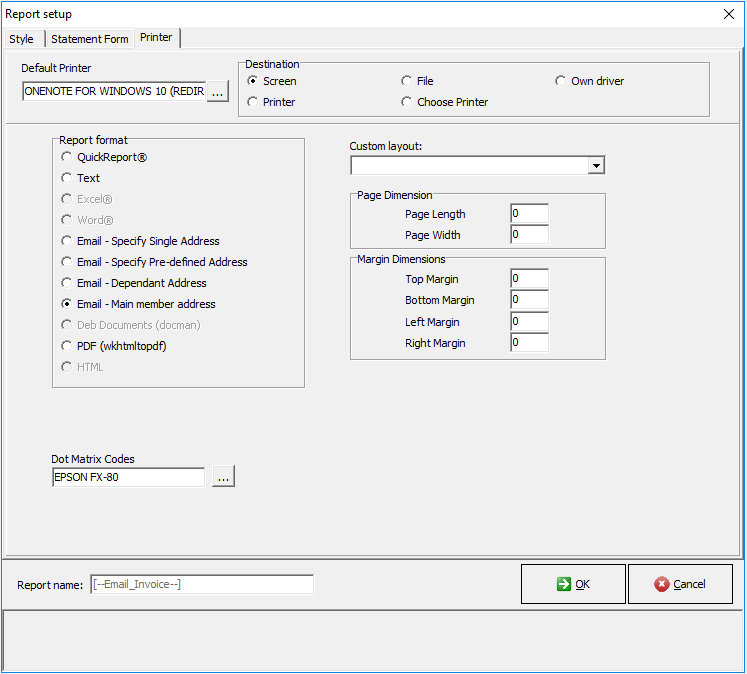Click the OK button
747x674 pixels.
point(573,584)
